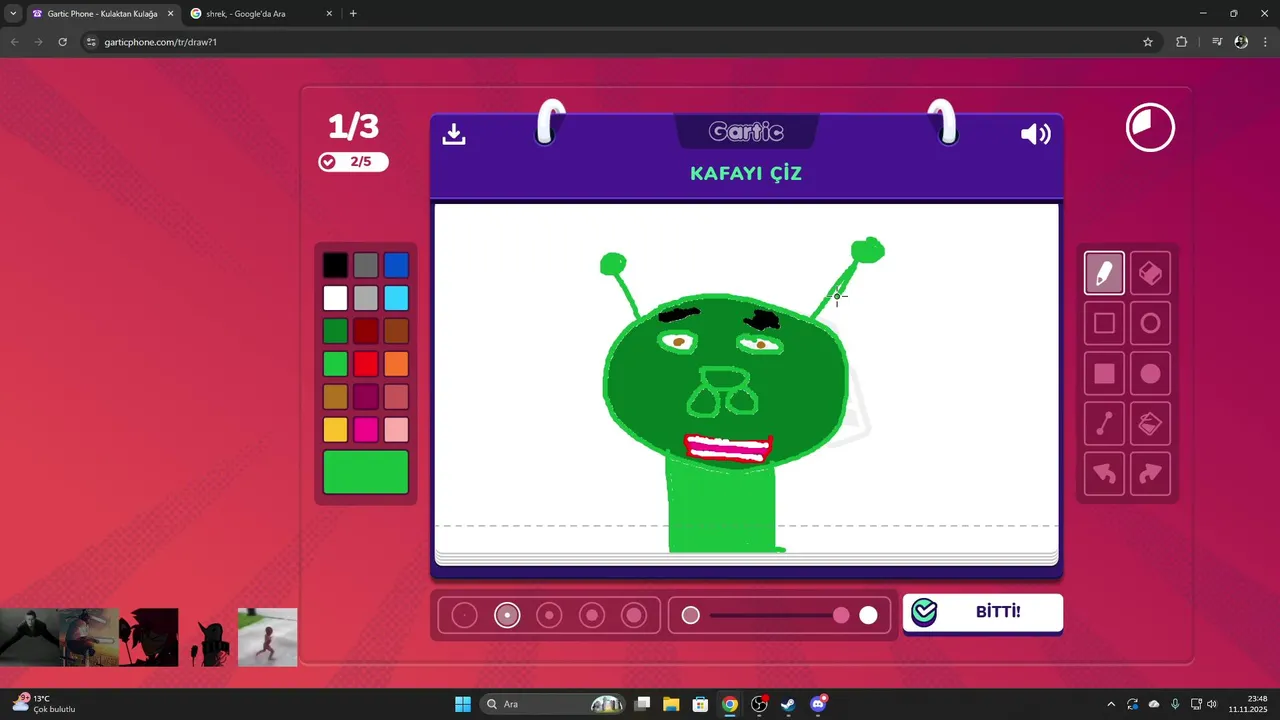
Task: Choose the filled circle tool
Action: (x=1150, y=374)
